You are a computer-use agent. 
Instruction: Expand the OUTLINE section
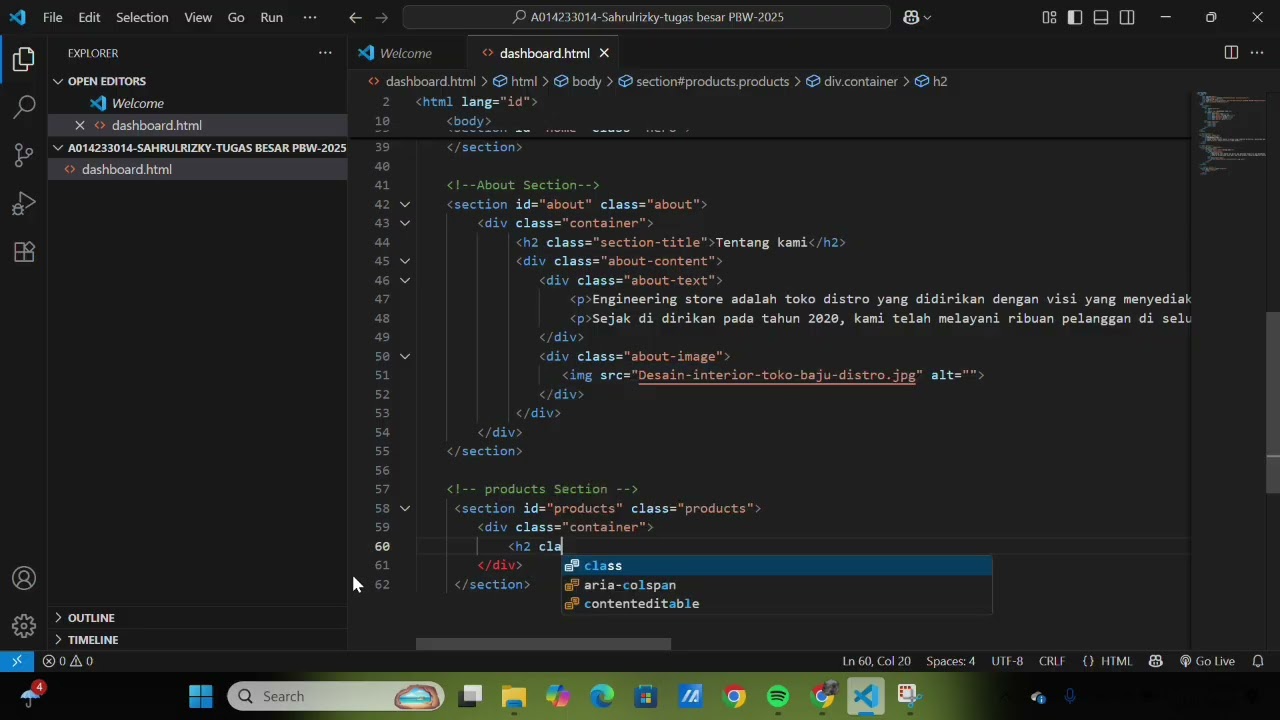pos(91,618)
